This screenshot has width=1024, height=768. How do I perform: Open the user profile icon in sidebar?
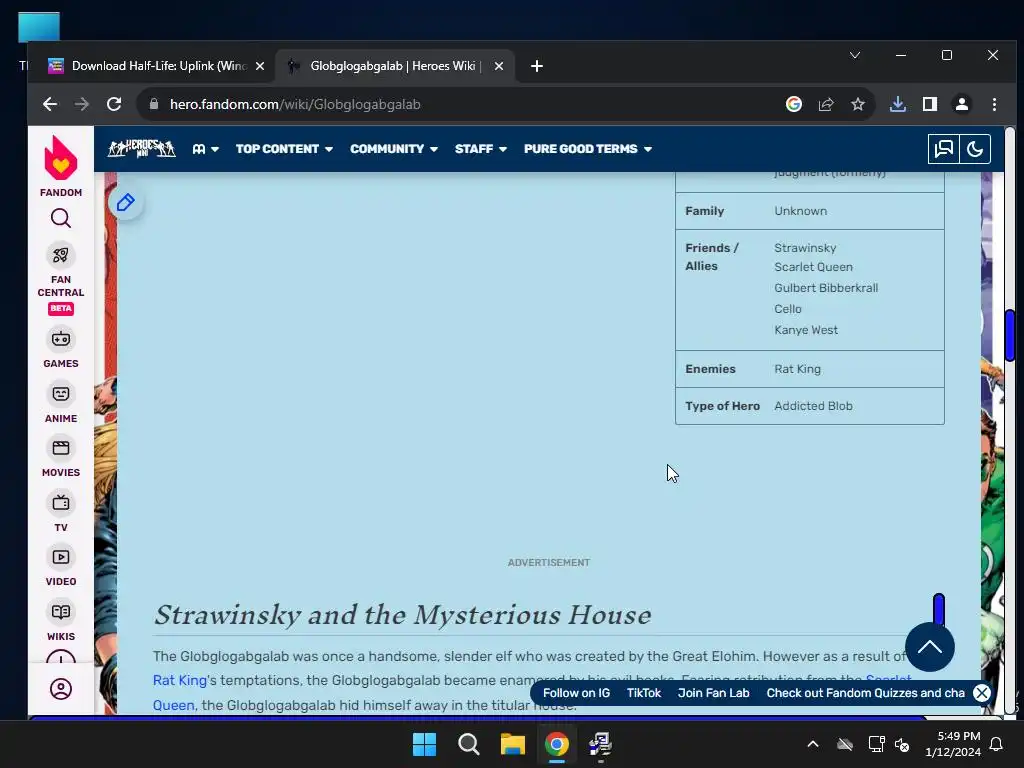(61, 689)
